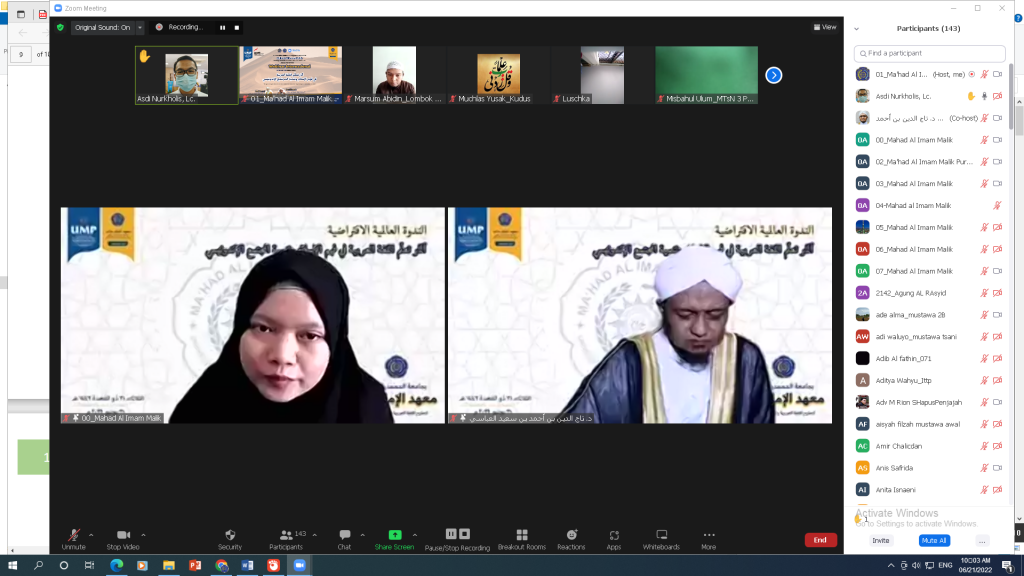The image size is (1024, 576).
Task: Open the Chat bubble icon
Action: coord(344,535)
